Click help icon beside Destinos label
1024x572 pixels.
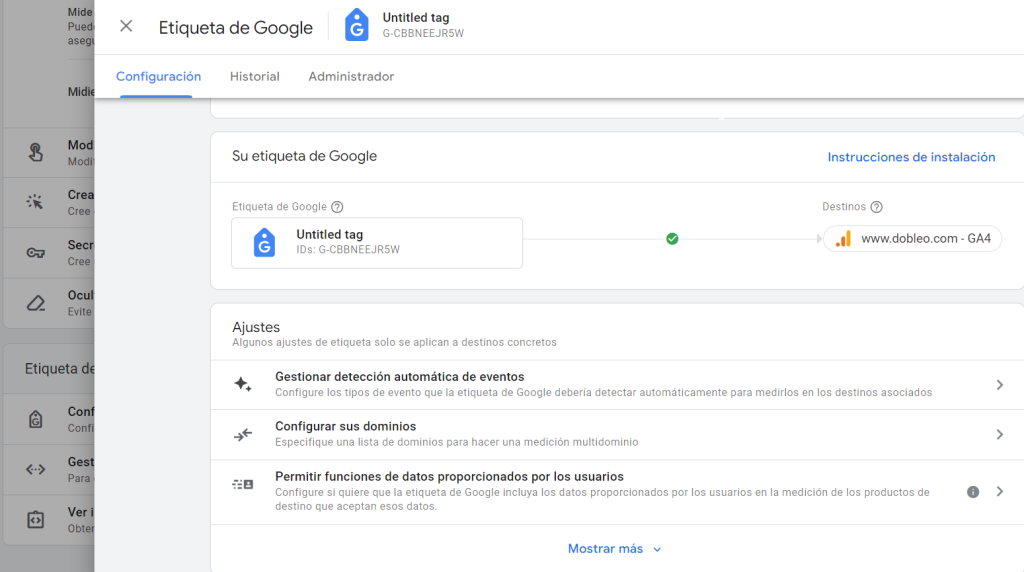[877, 207]
